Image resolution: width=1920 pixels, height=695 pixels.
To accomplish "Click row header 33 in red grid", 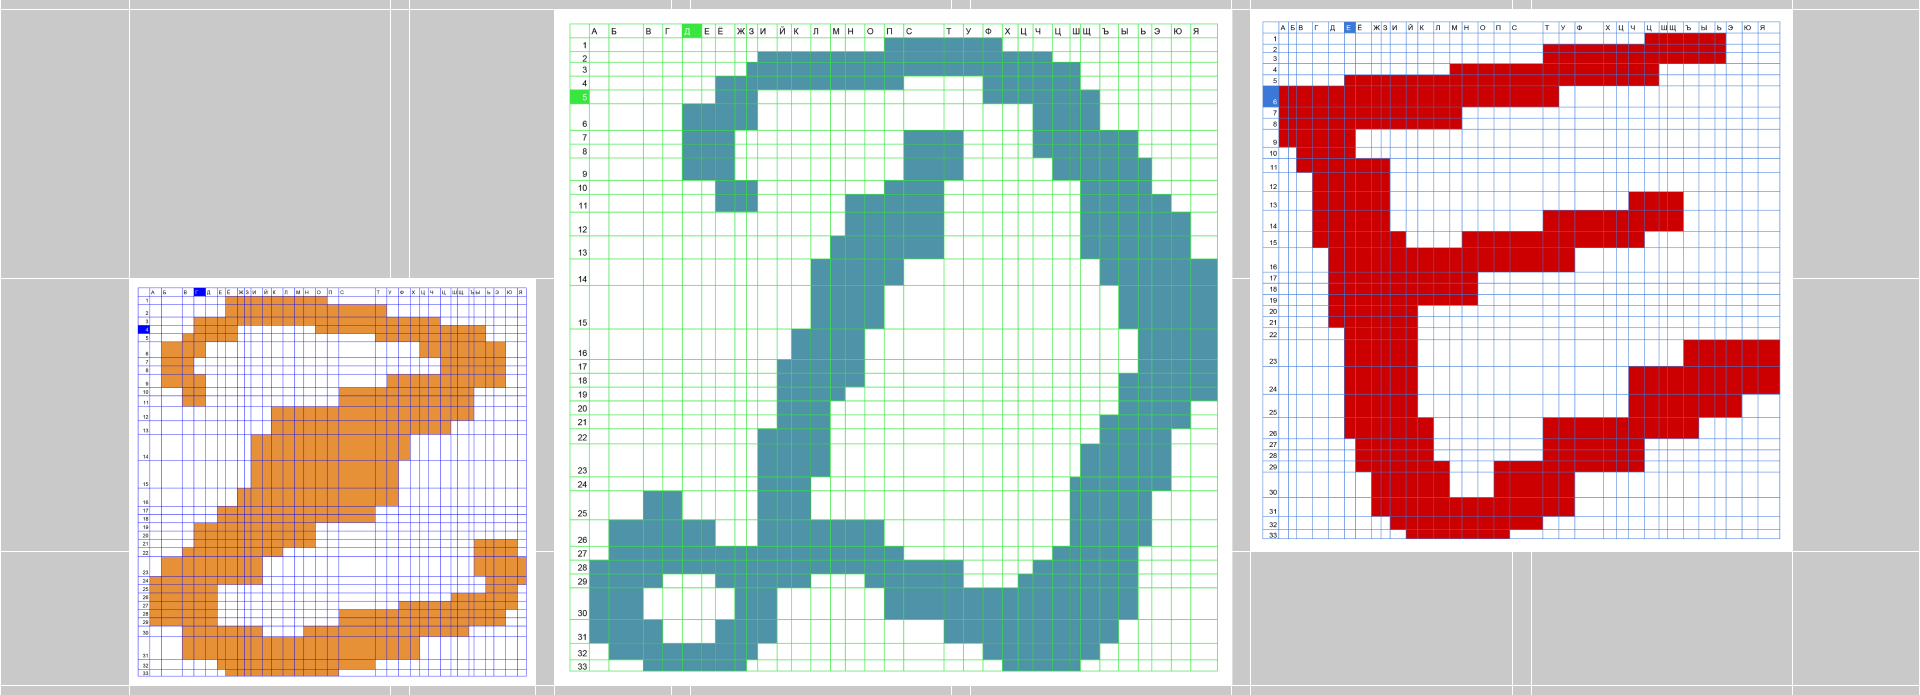I will [x=1271, y=535].
